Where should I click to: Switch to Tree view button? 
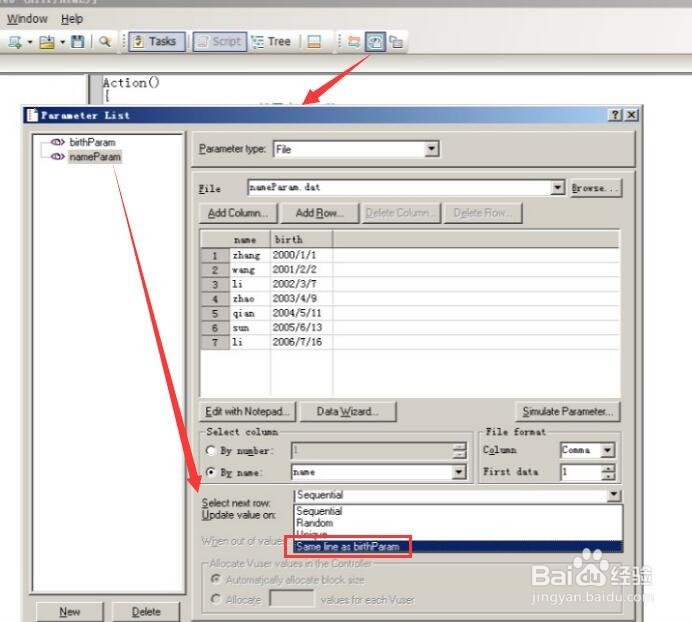271,41
